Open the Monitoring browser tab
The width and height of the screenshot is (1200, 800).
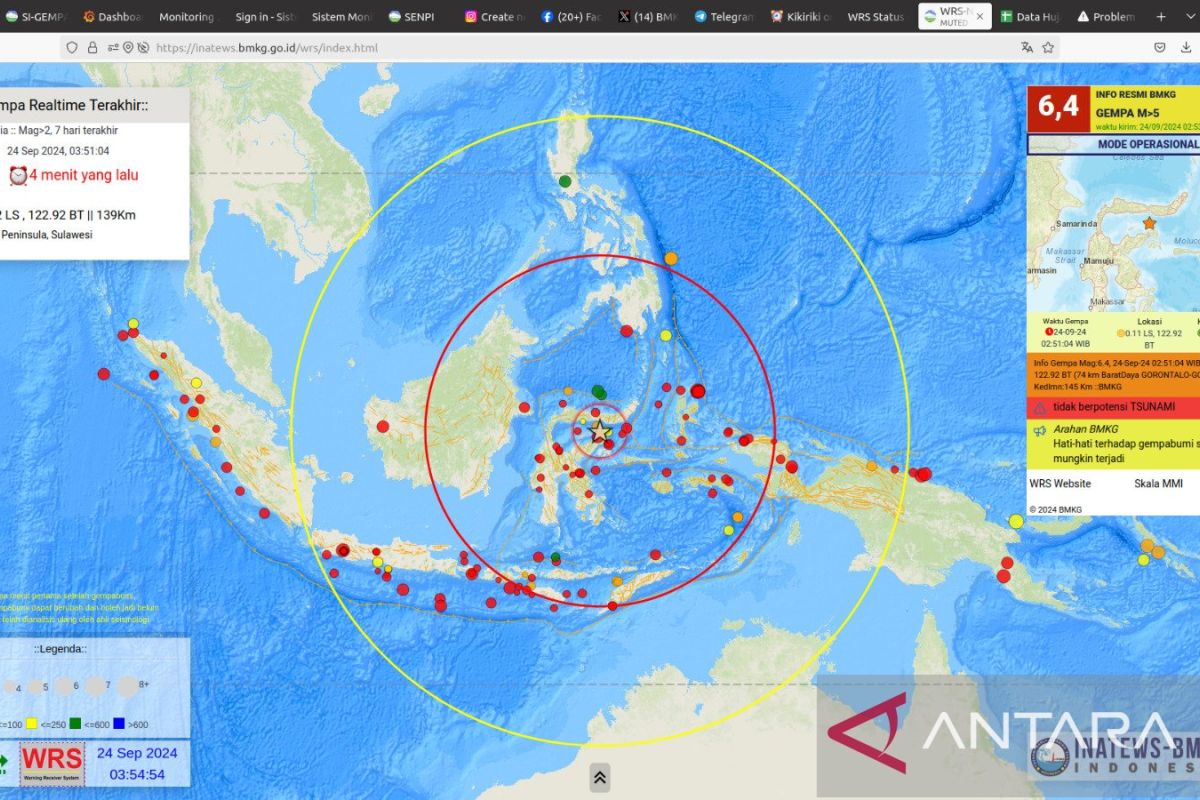[186, 17]
